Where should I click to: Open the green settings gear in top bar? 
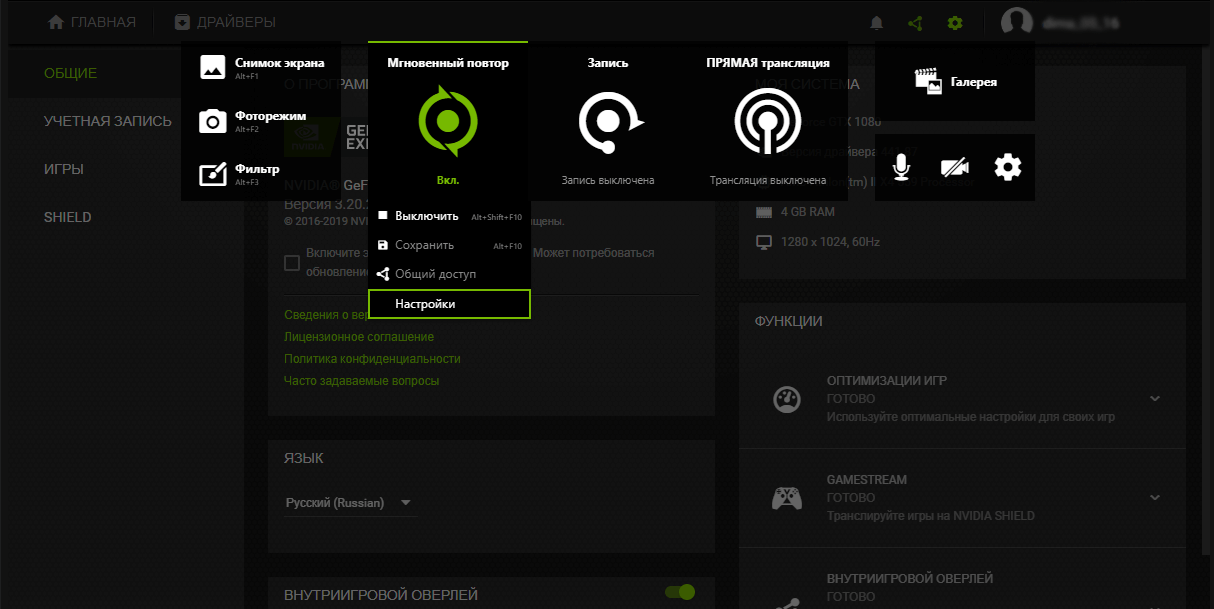coord(955,22)
